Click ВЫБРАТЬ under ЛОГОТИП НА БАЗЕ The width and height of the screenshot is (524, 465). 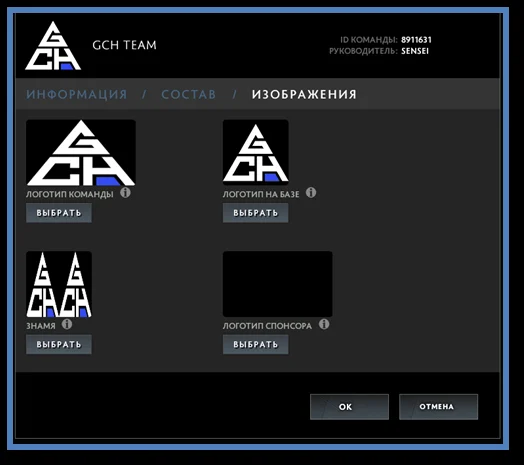(256, 213)
